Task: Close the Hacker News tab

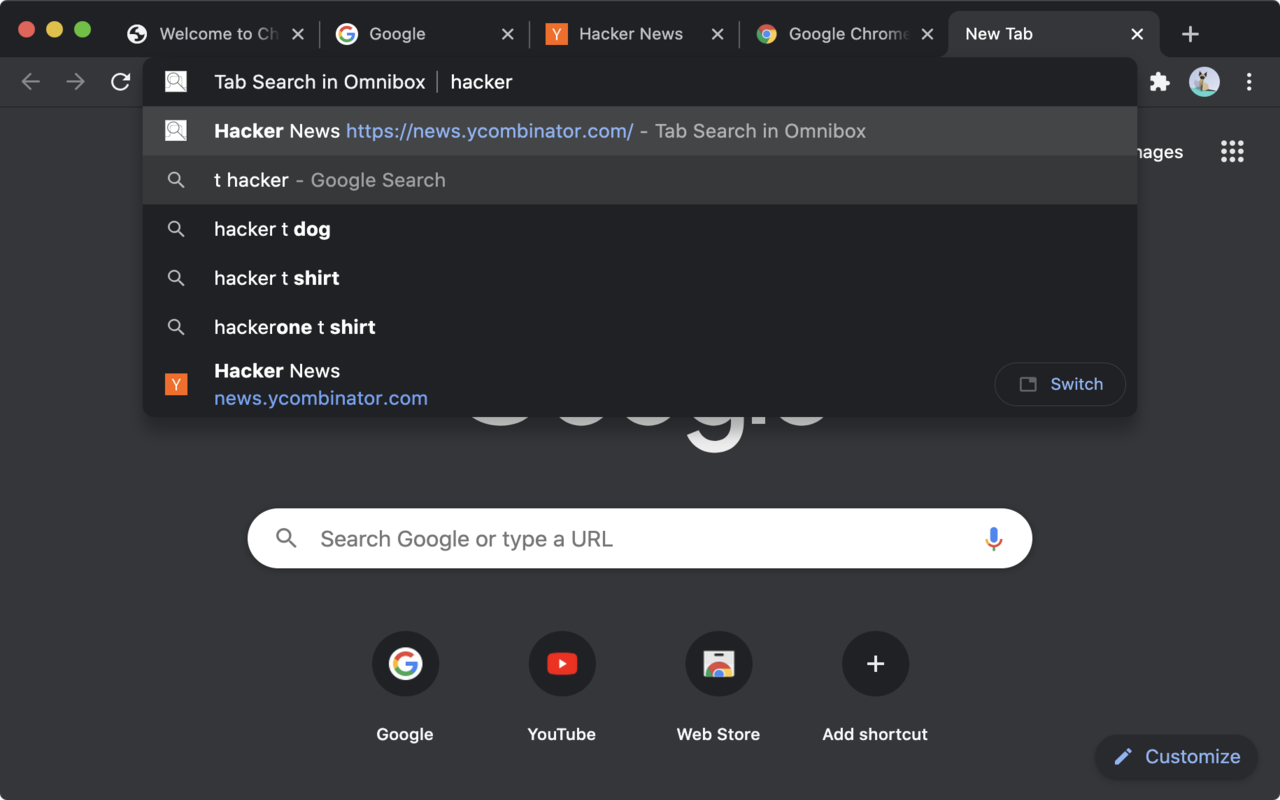Action: pyautogui.click(x=717, y=34)
